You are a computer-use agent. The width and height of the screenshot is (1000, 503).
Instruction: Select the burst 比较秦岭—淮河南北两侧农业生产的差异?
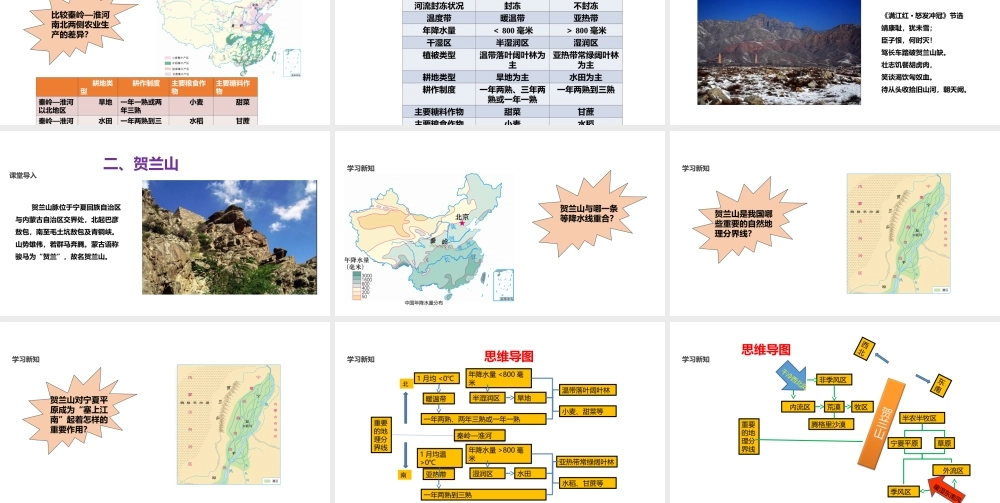point(80,29)
